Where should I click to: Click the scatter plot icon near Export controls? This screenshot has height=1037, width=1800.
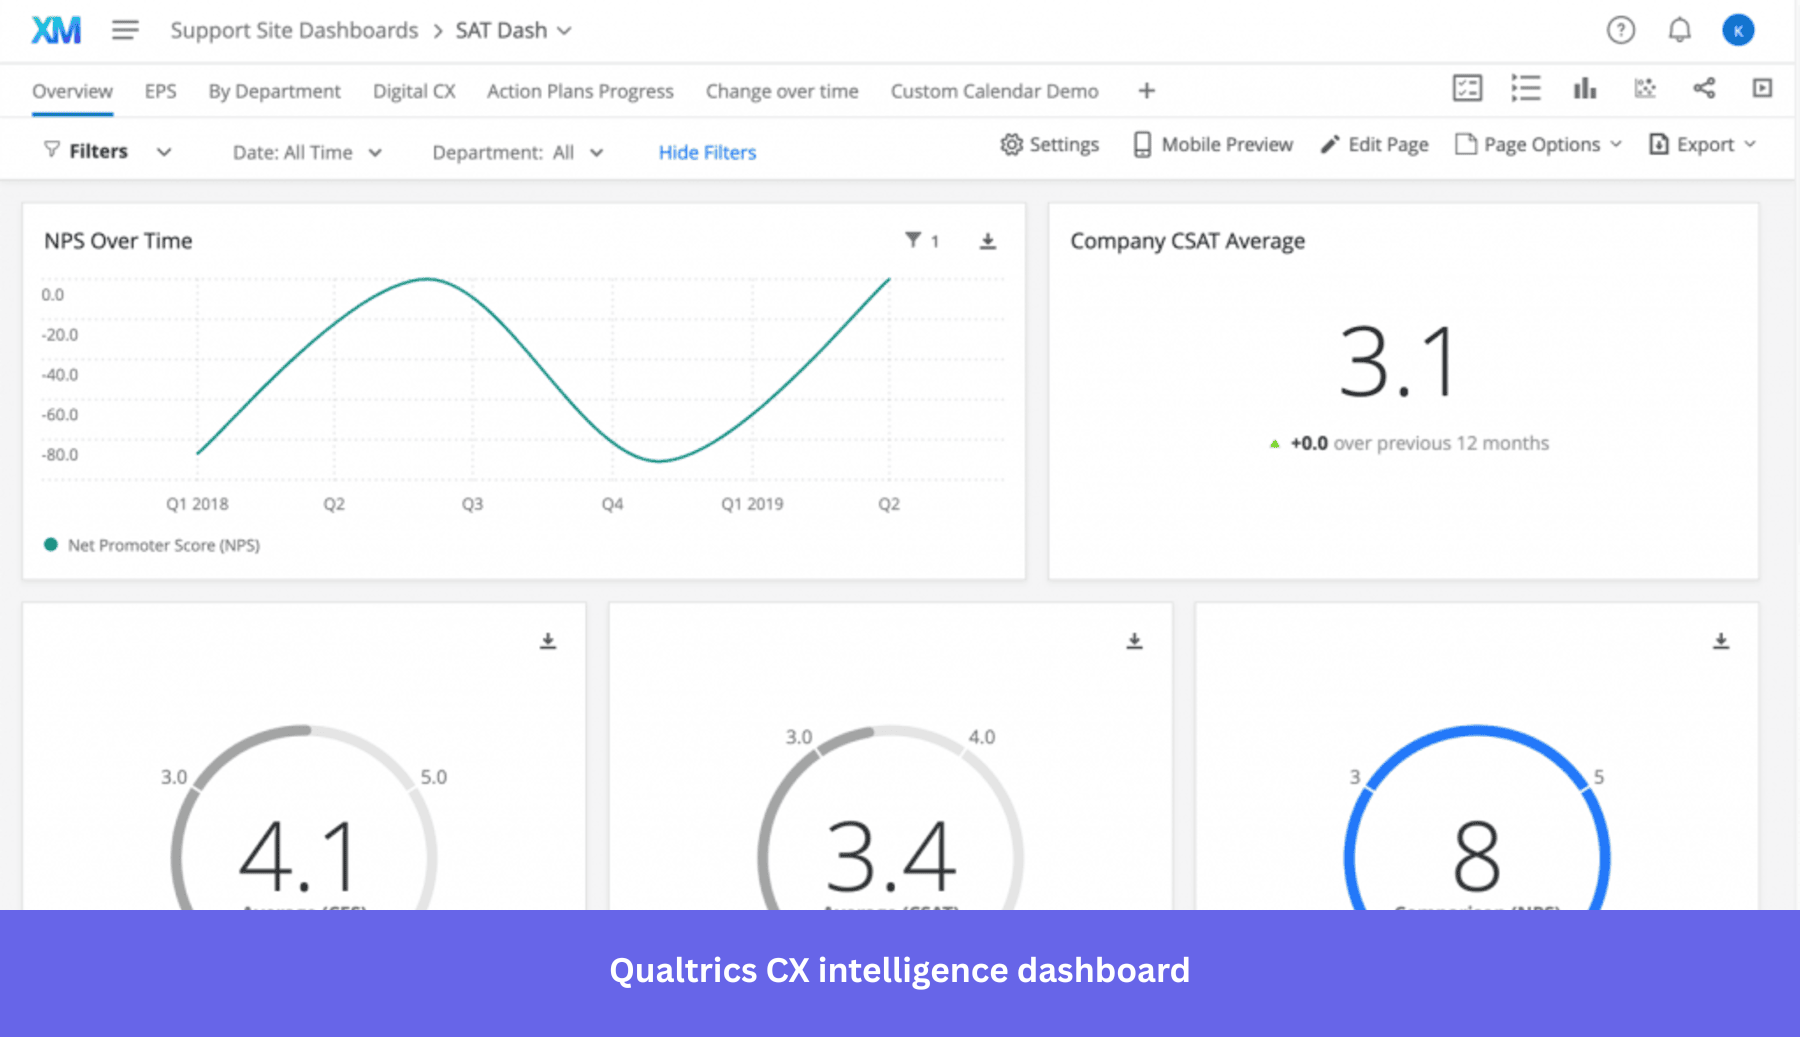tap(1644, 89)
